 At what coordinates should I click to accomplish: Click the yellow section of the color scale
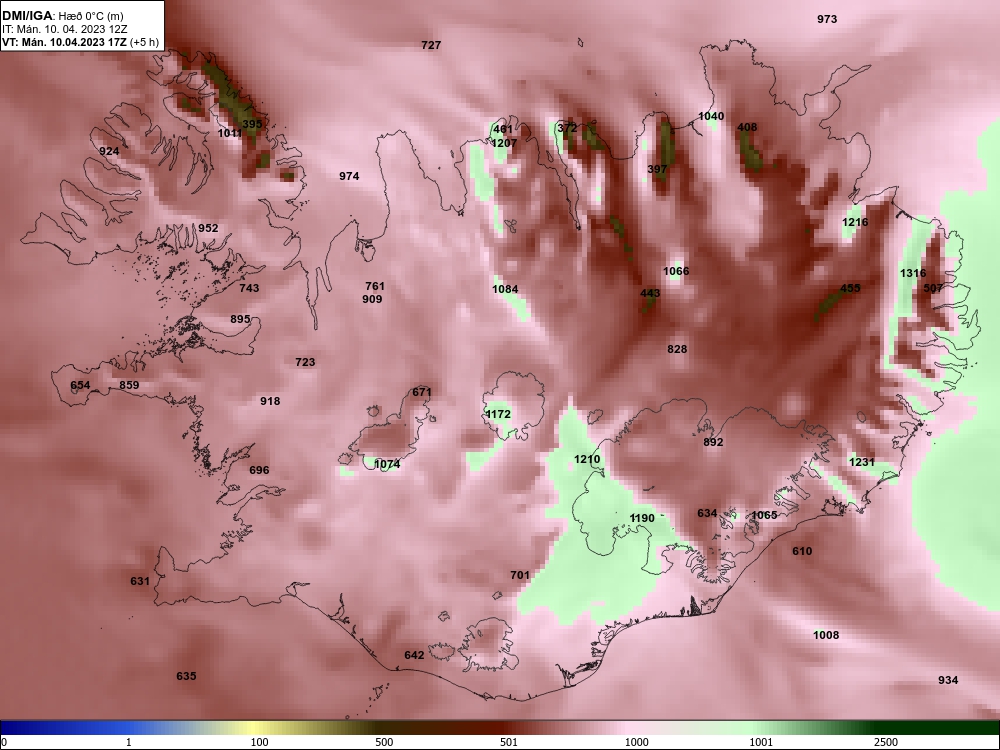(255, 728)
